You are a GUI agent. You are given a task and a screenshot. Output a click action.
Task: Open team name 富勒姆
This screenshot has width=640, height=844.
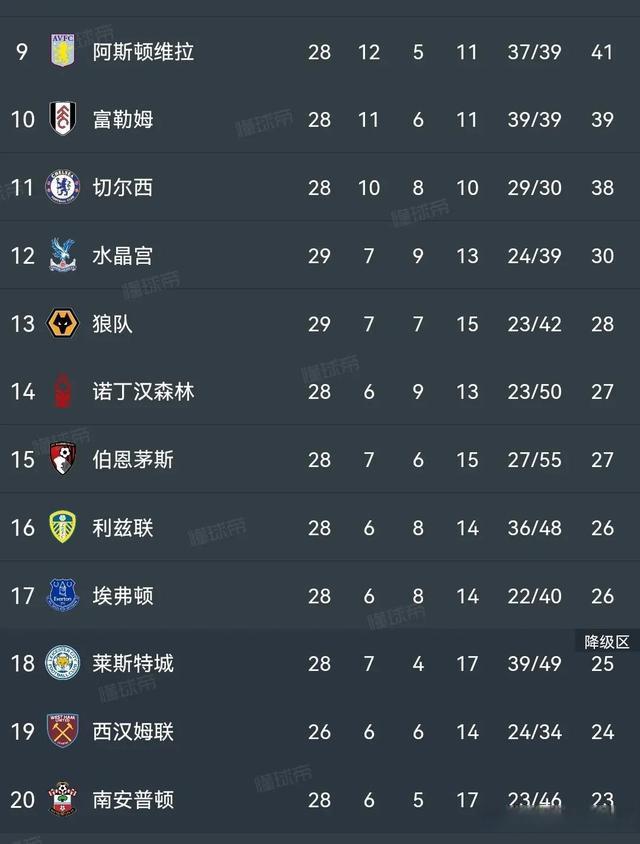(x=122, y=119)
